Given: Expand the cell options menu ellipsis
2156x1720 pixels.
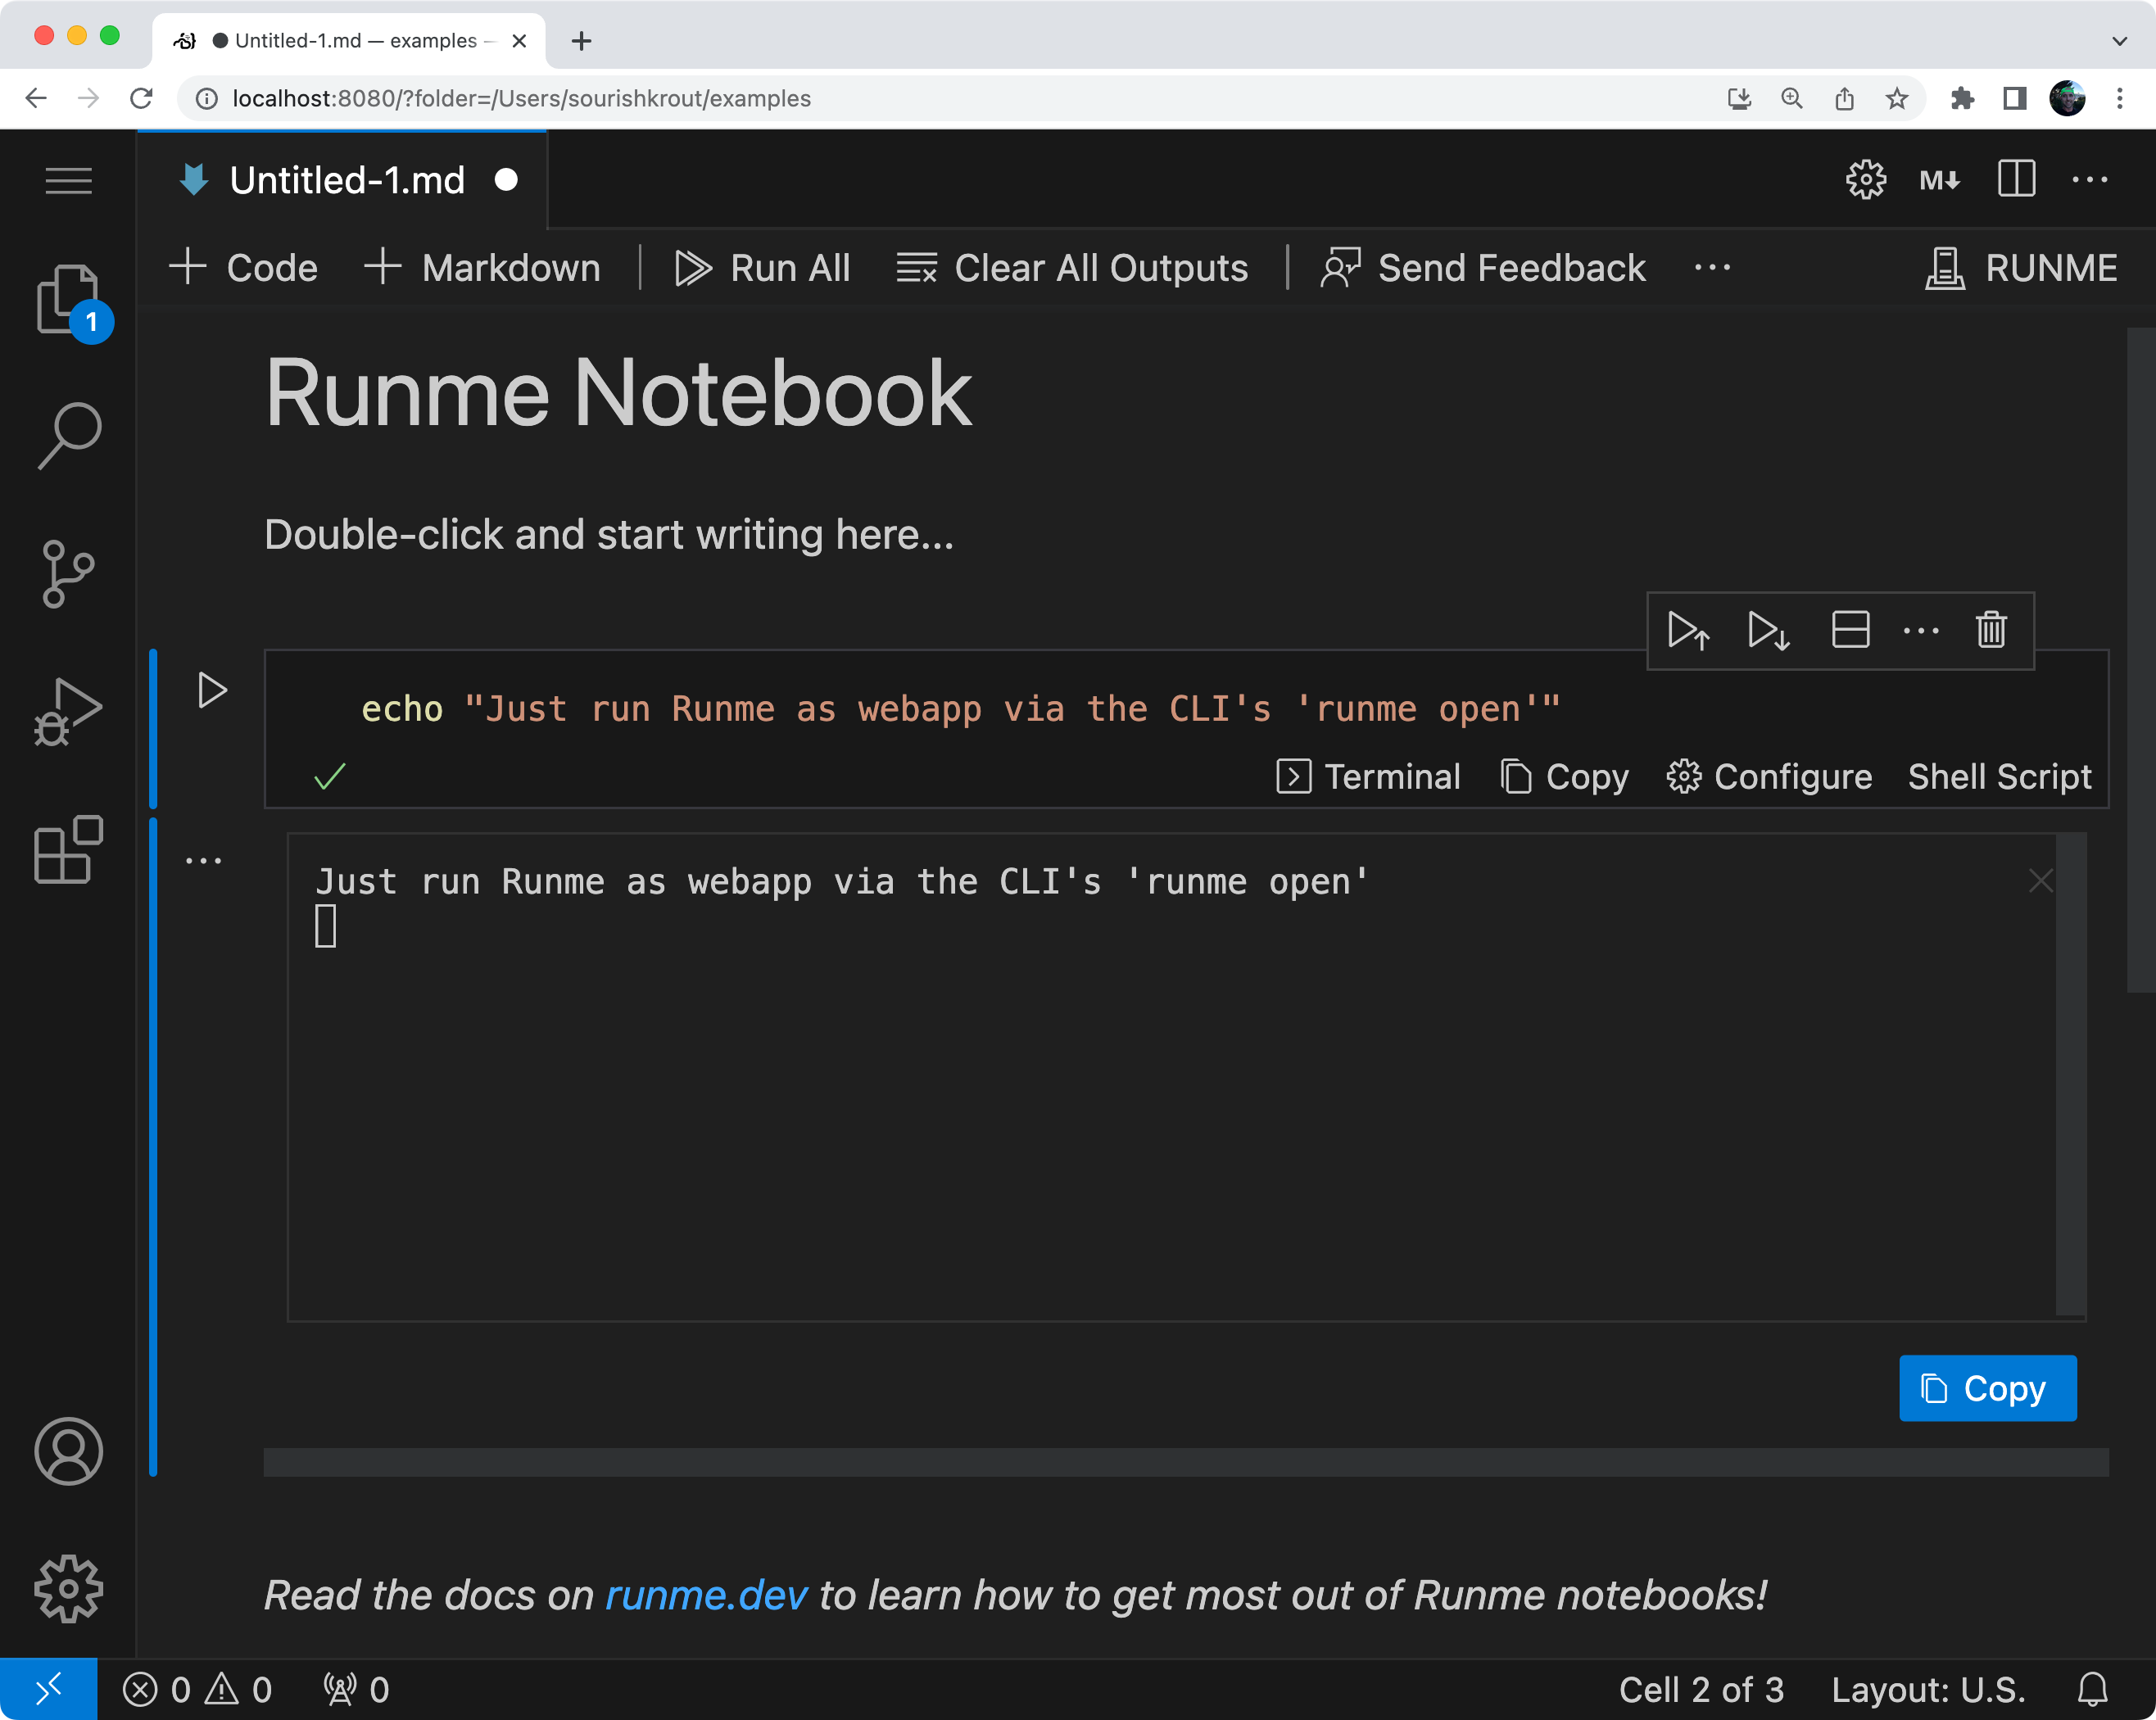Looking at the screenshot, I should (1921, 628).
